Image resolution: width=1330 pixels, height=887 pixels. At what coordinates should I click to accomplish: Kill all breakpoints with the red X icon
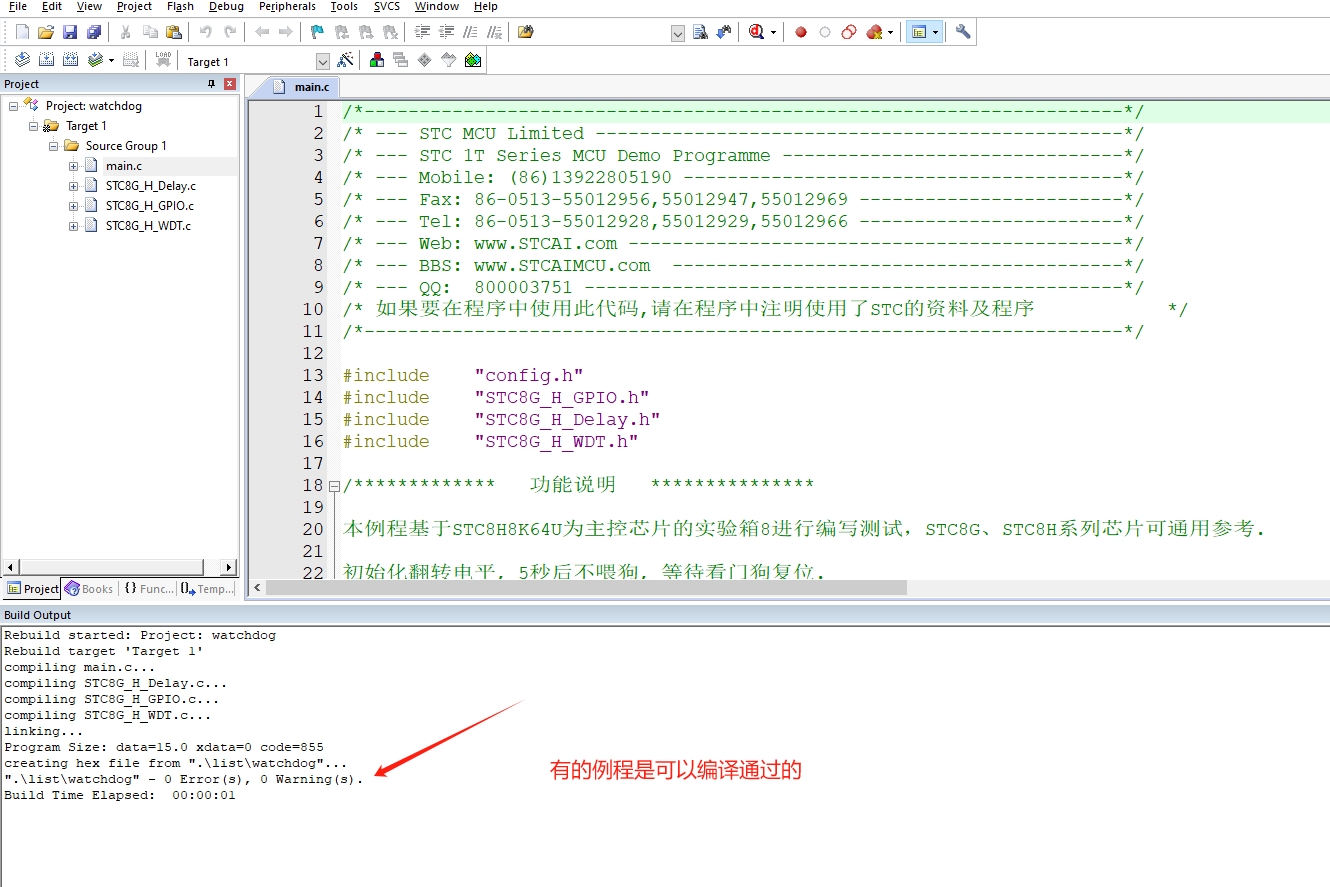(x=875, y=32)
